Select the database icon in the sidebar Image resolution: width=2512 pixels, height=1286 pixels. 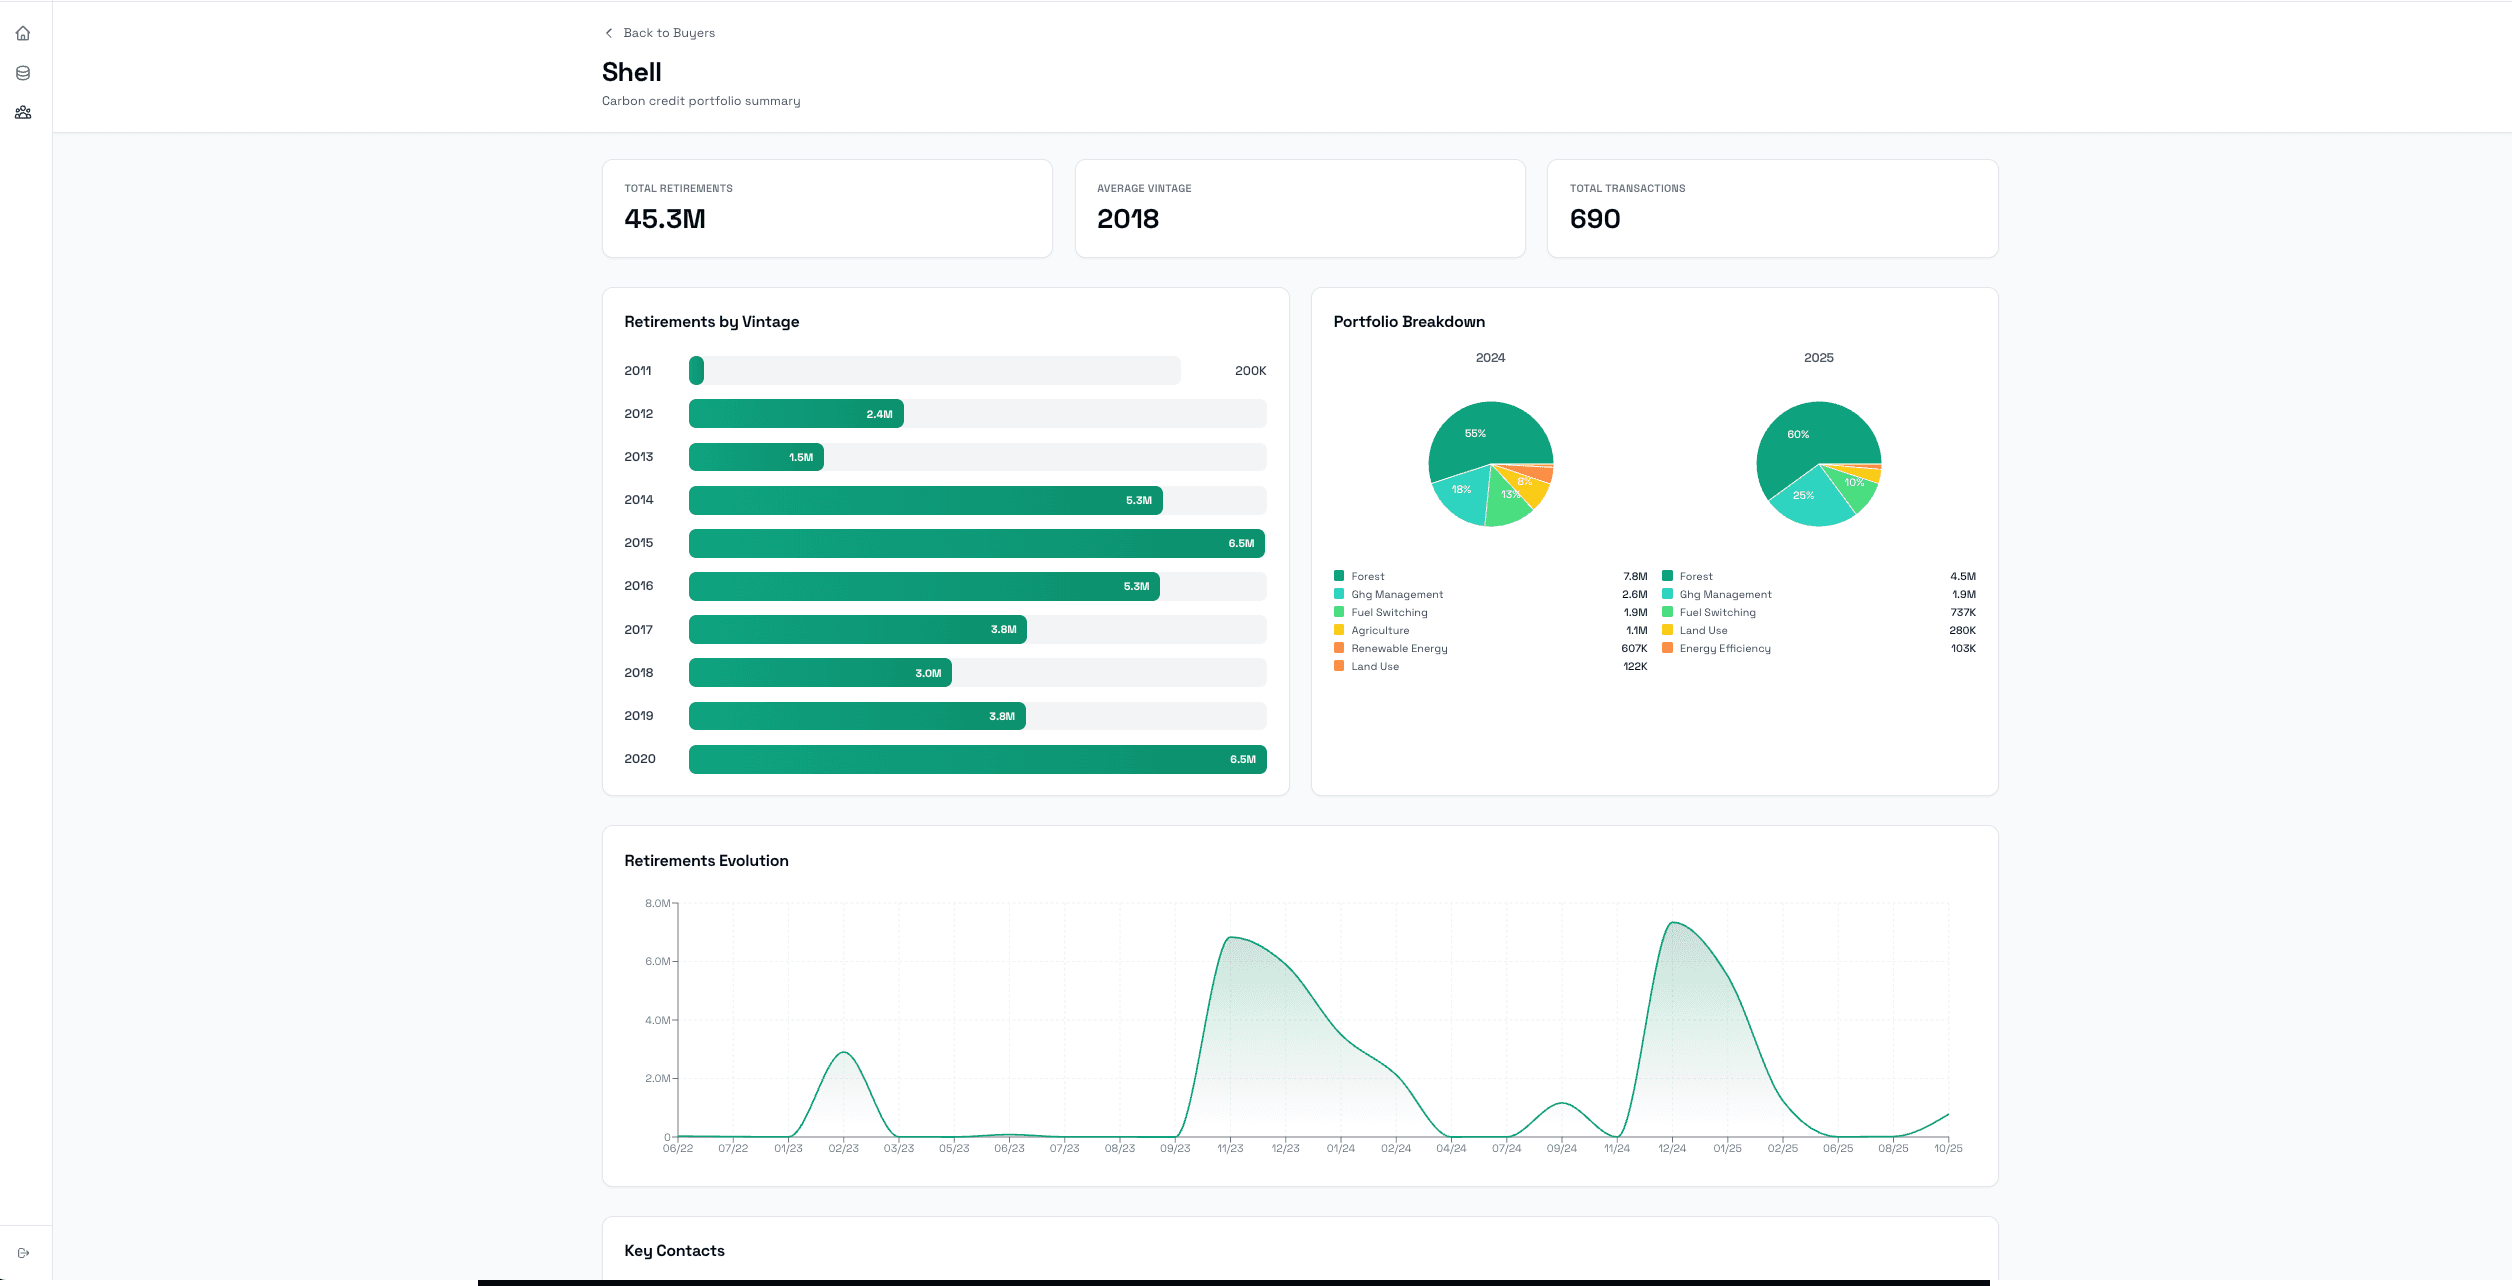click(22, 72)
